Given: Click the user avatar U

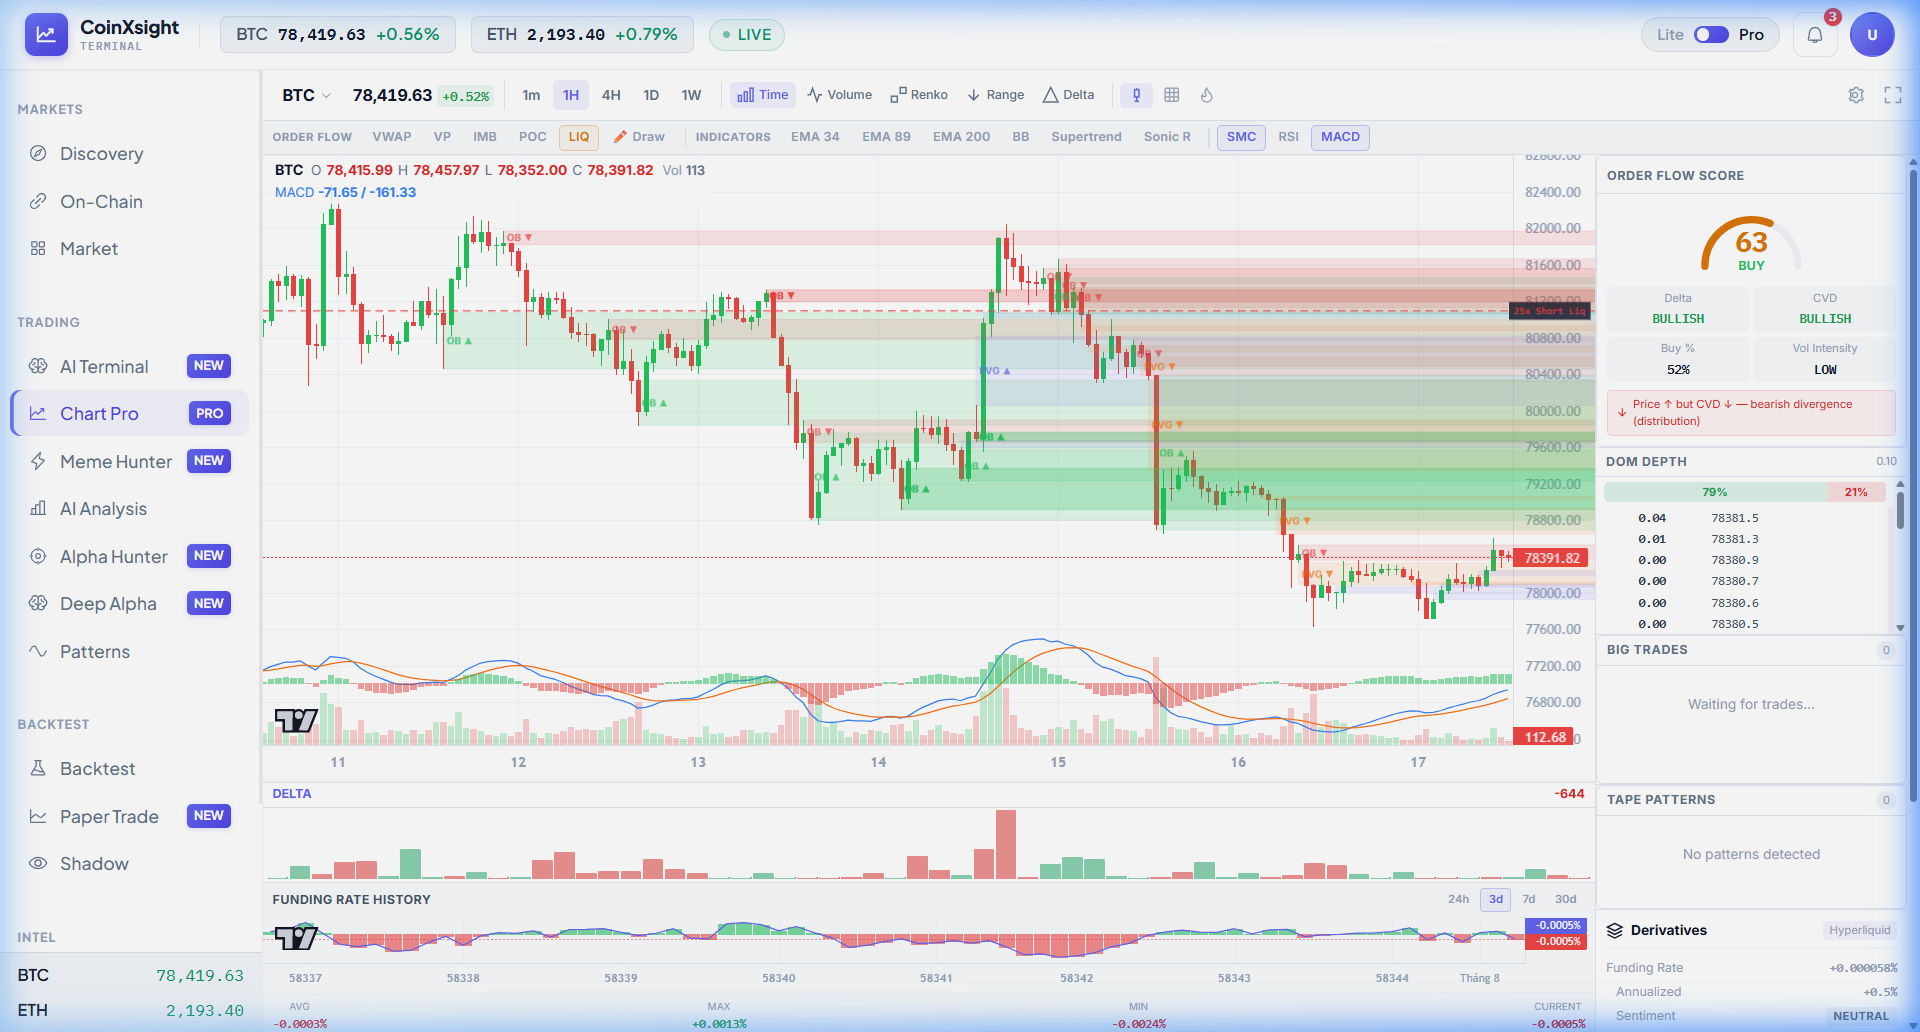Looking at the screenshot, I should pyautogui.click(x=1872, y=35).
